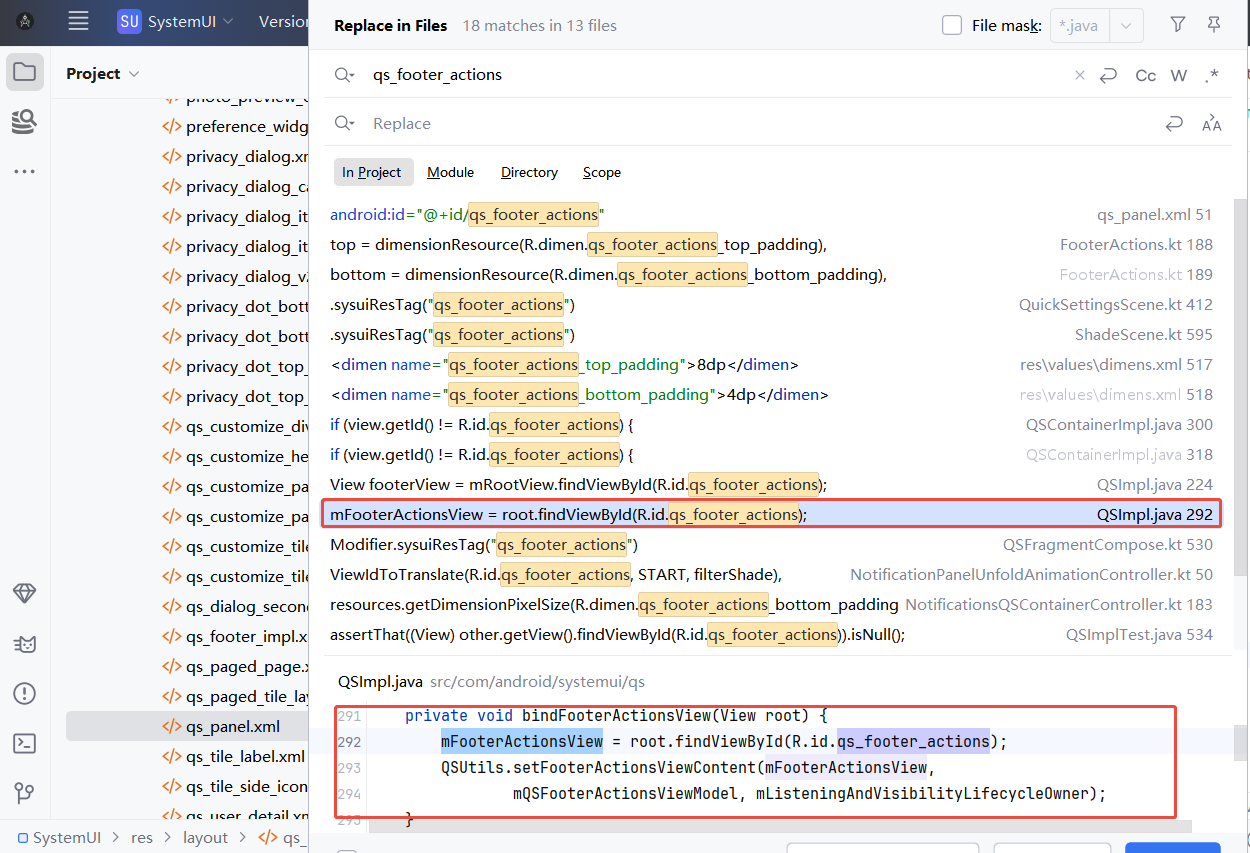
Task: Click the blue button at the dialog bottom
Action: tap(1172, 848)
